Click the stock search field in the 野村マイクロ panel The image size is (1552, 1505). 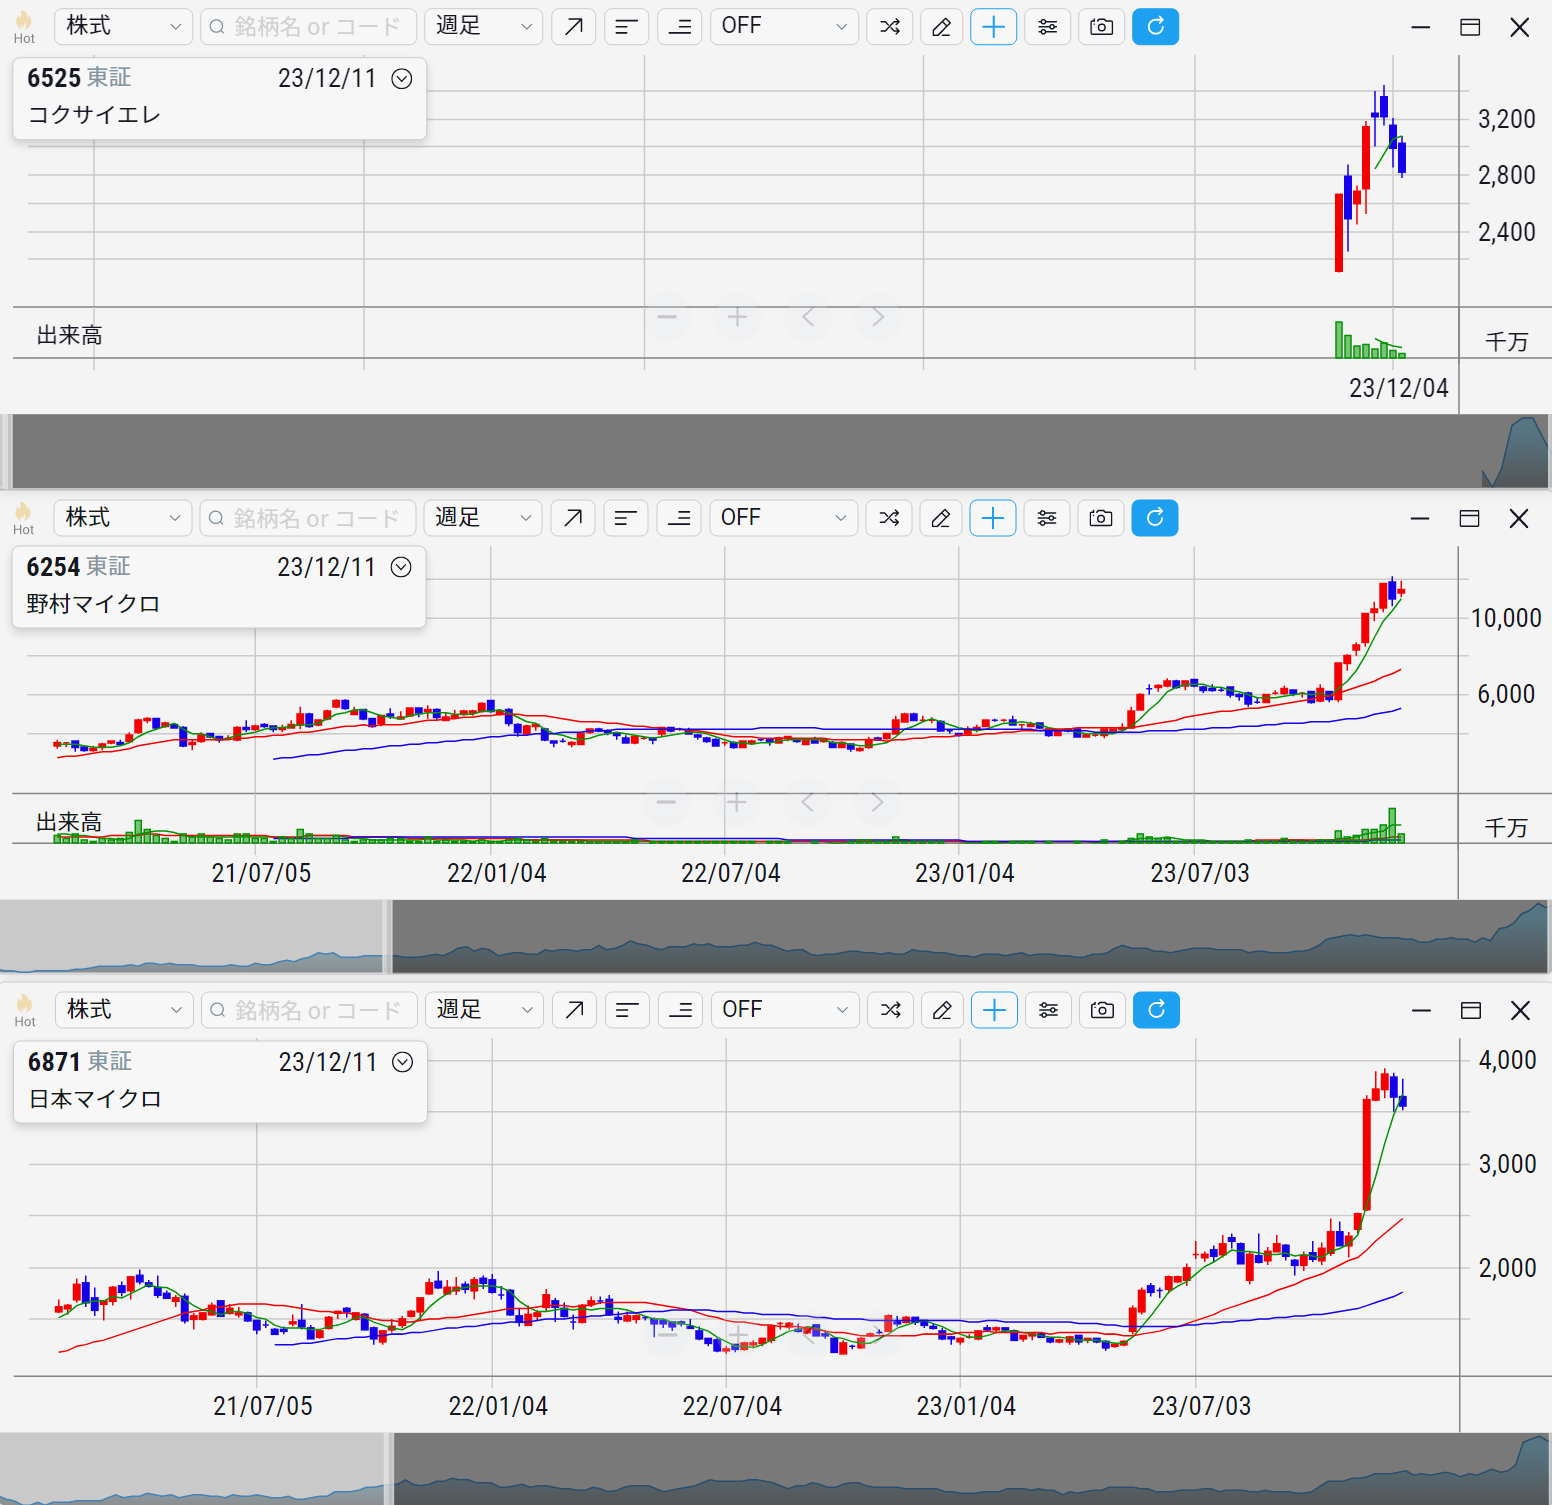(x=308, y=518)
